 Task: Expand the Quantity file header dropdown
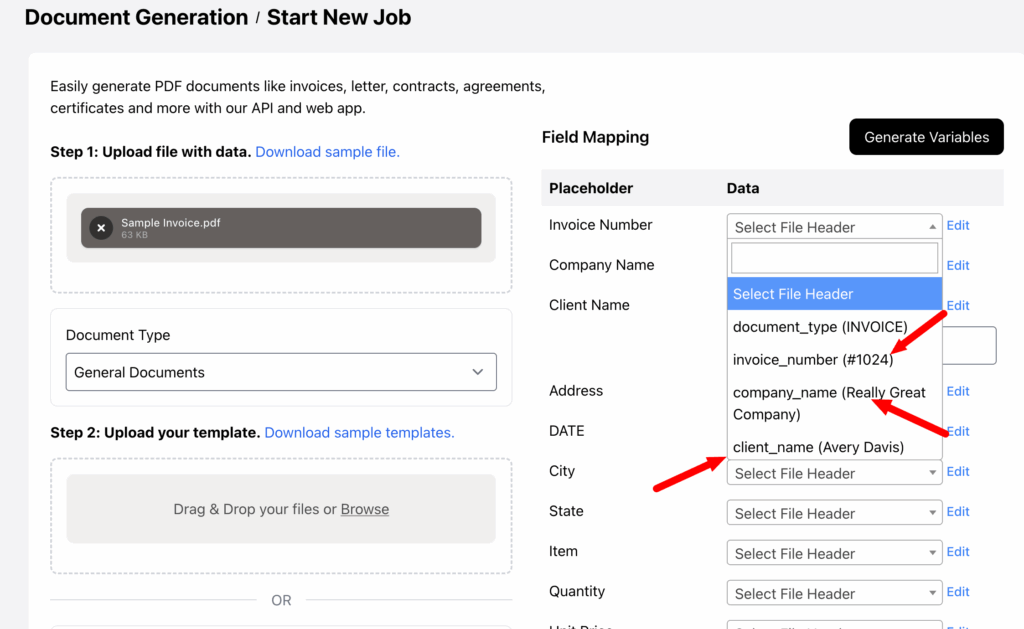click(833, 593)
